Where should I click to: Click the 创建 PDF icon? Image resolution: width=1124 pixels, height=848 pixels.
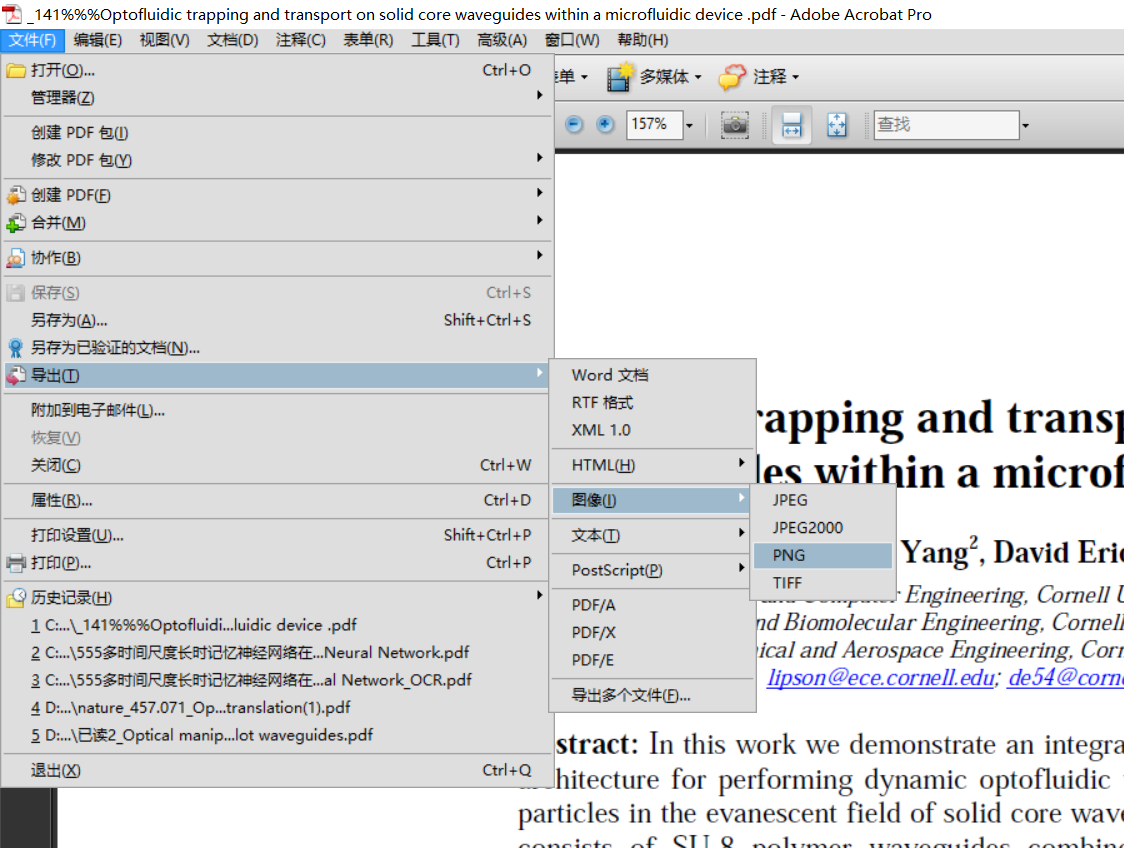tap(16, 195)
